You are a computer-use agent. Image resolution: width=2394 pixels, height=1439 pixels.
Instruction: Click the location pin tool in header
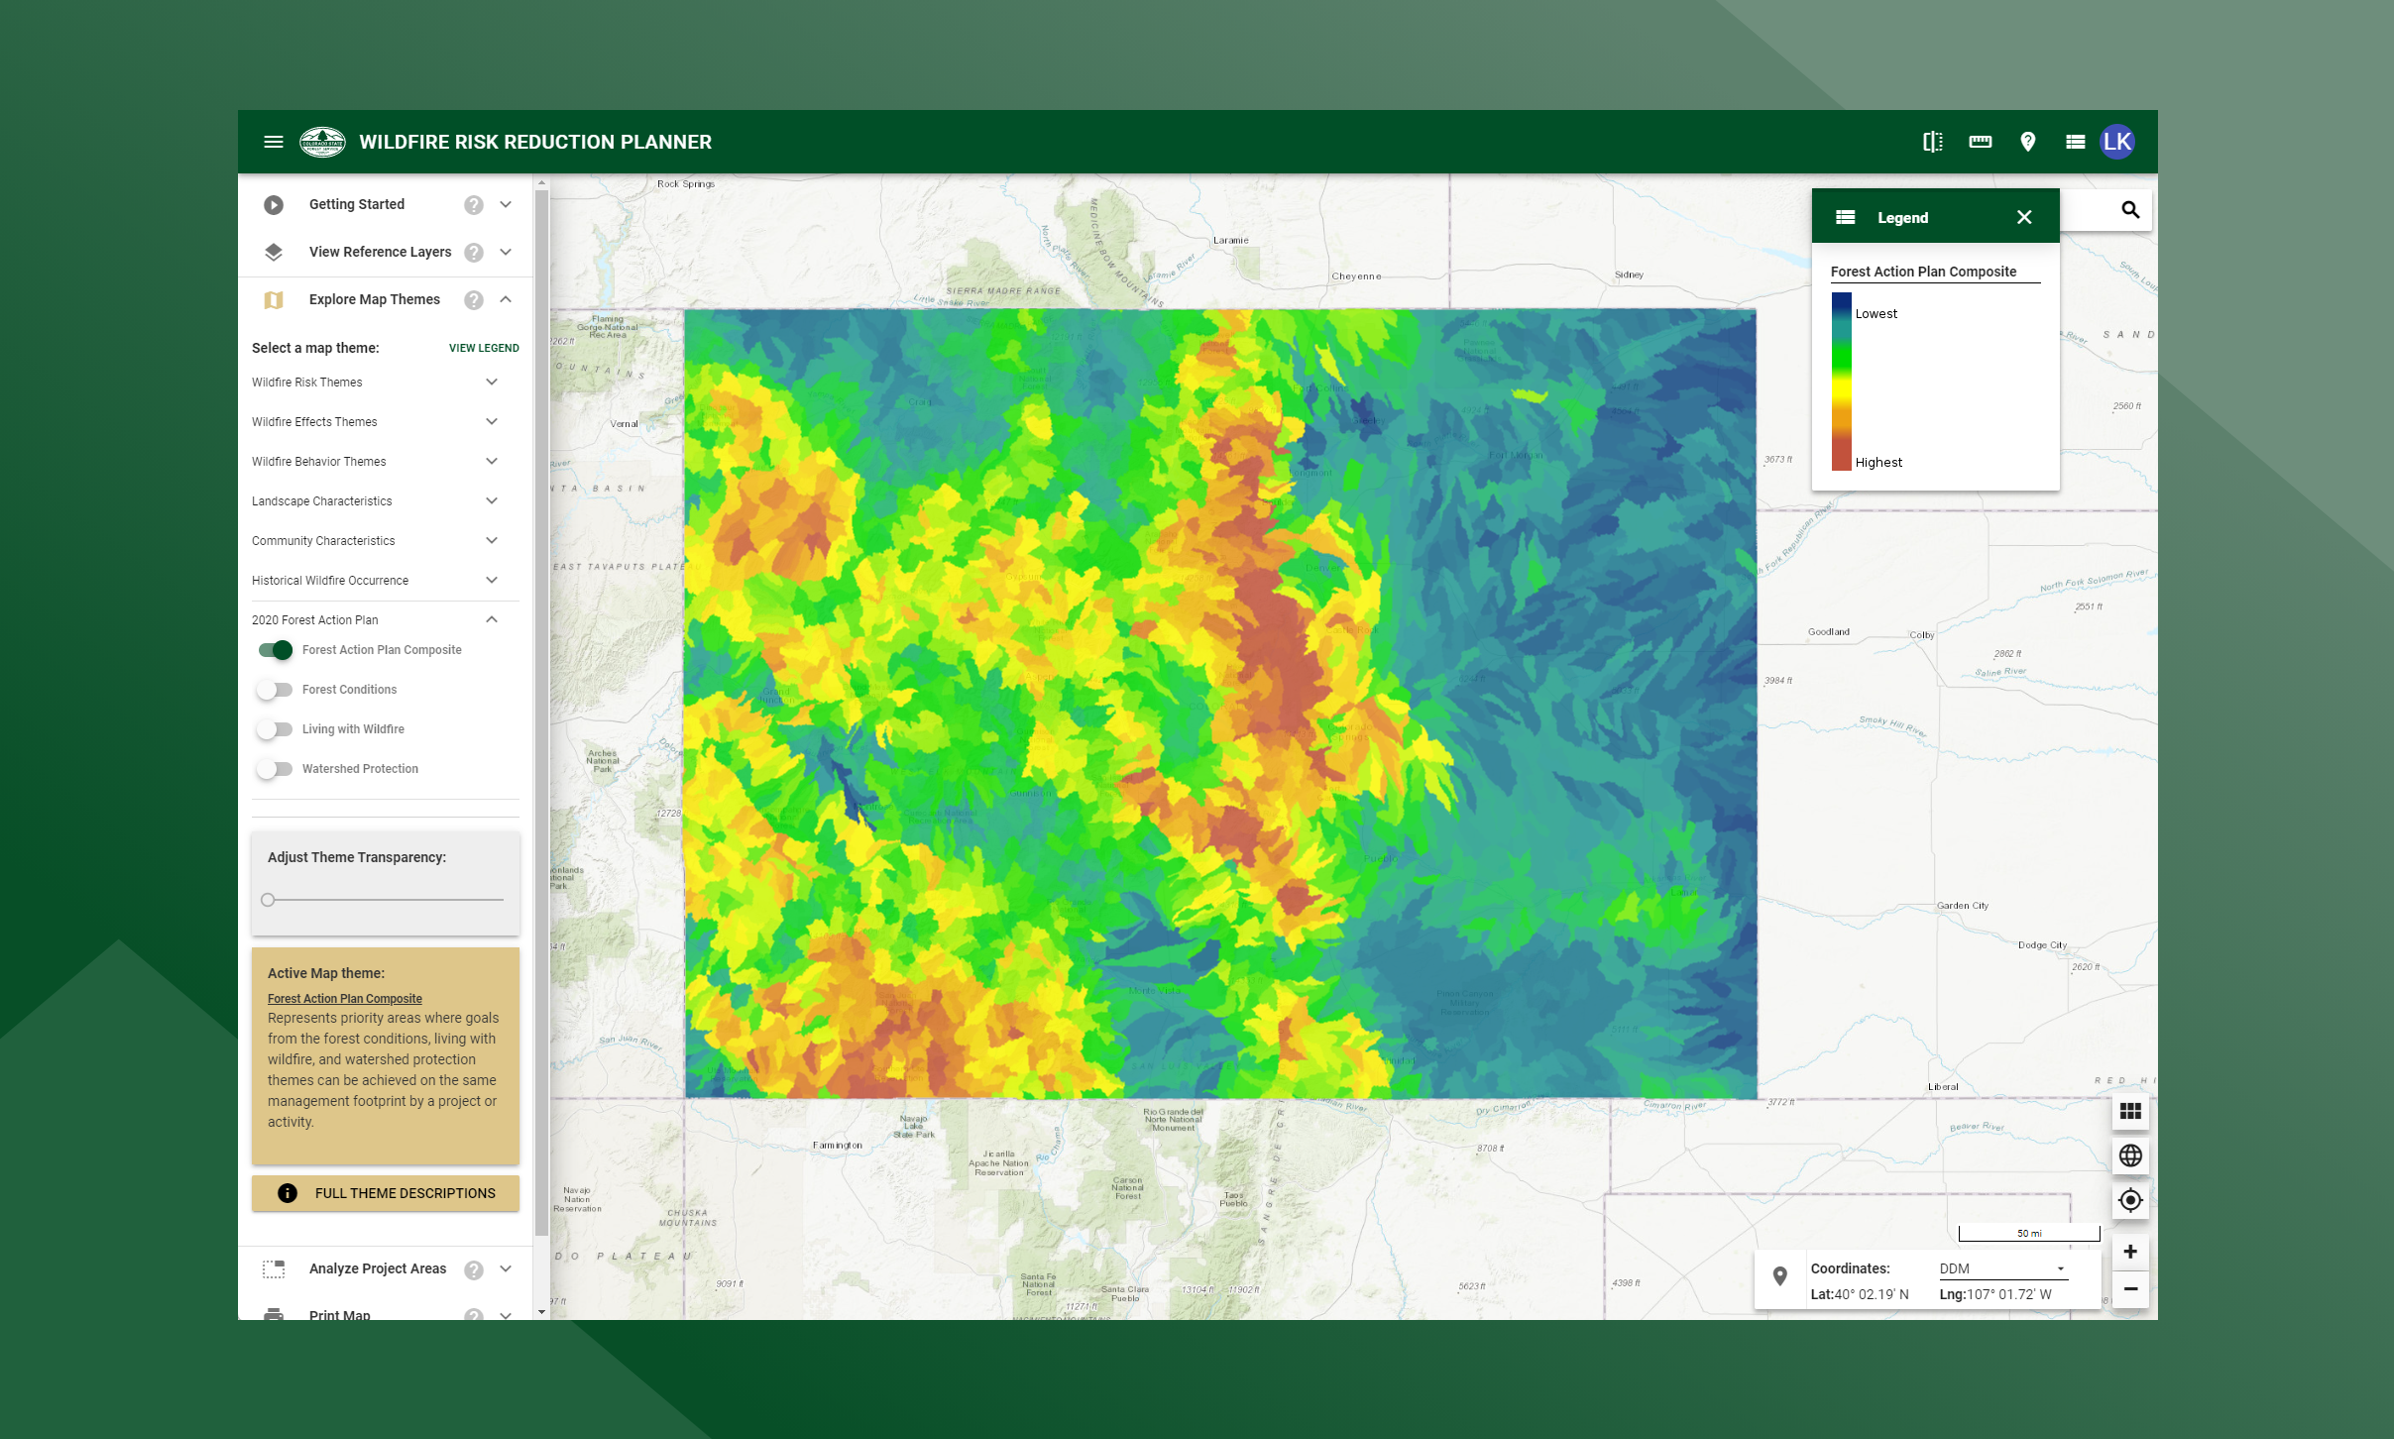pos(2027,142)
